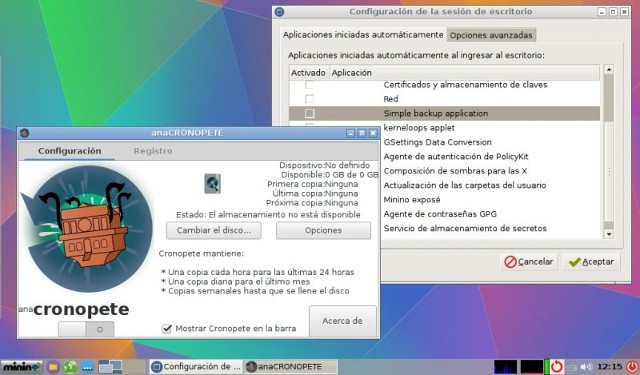Screen dimensions: 640x375
Task: Click the CPU usage monitor graph in tray
Action: click(x=505, y=367)
